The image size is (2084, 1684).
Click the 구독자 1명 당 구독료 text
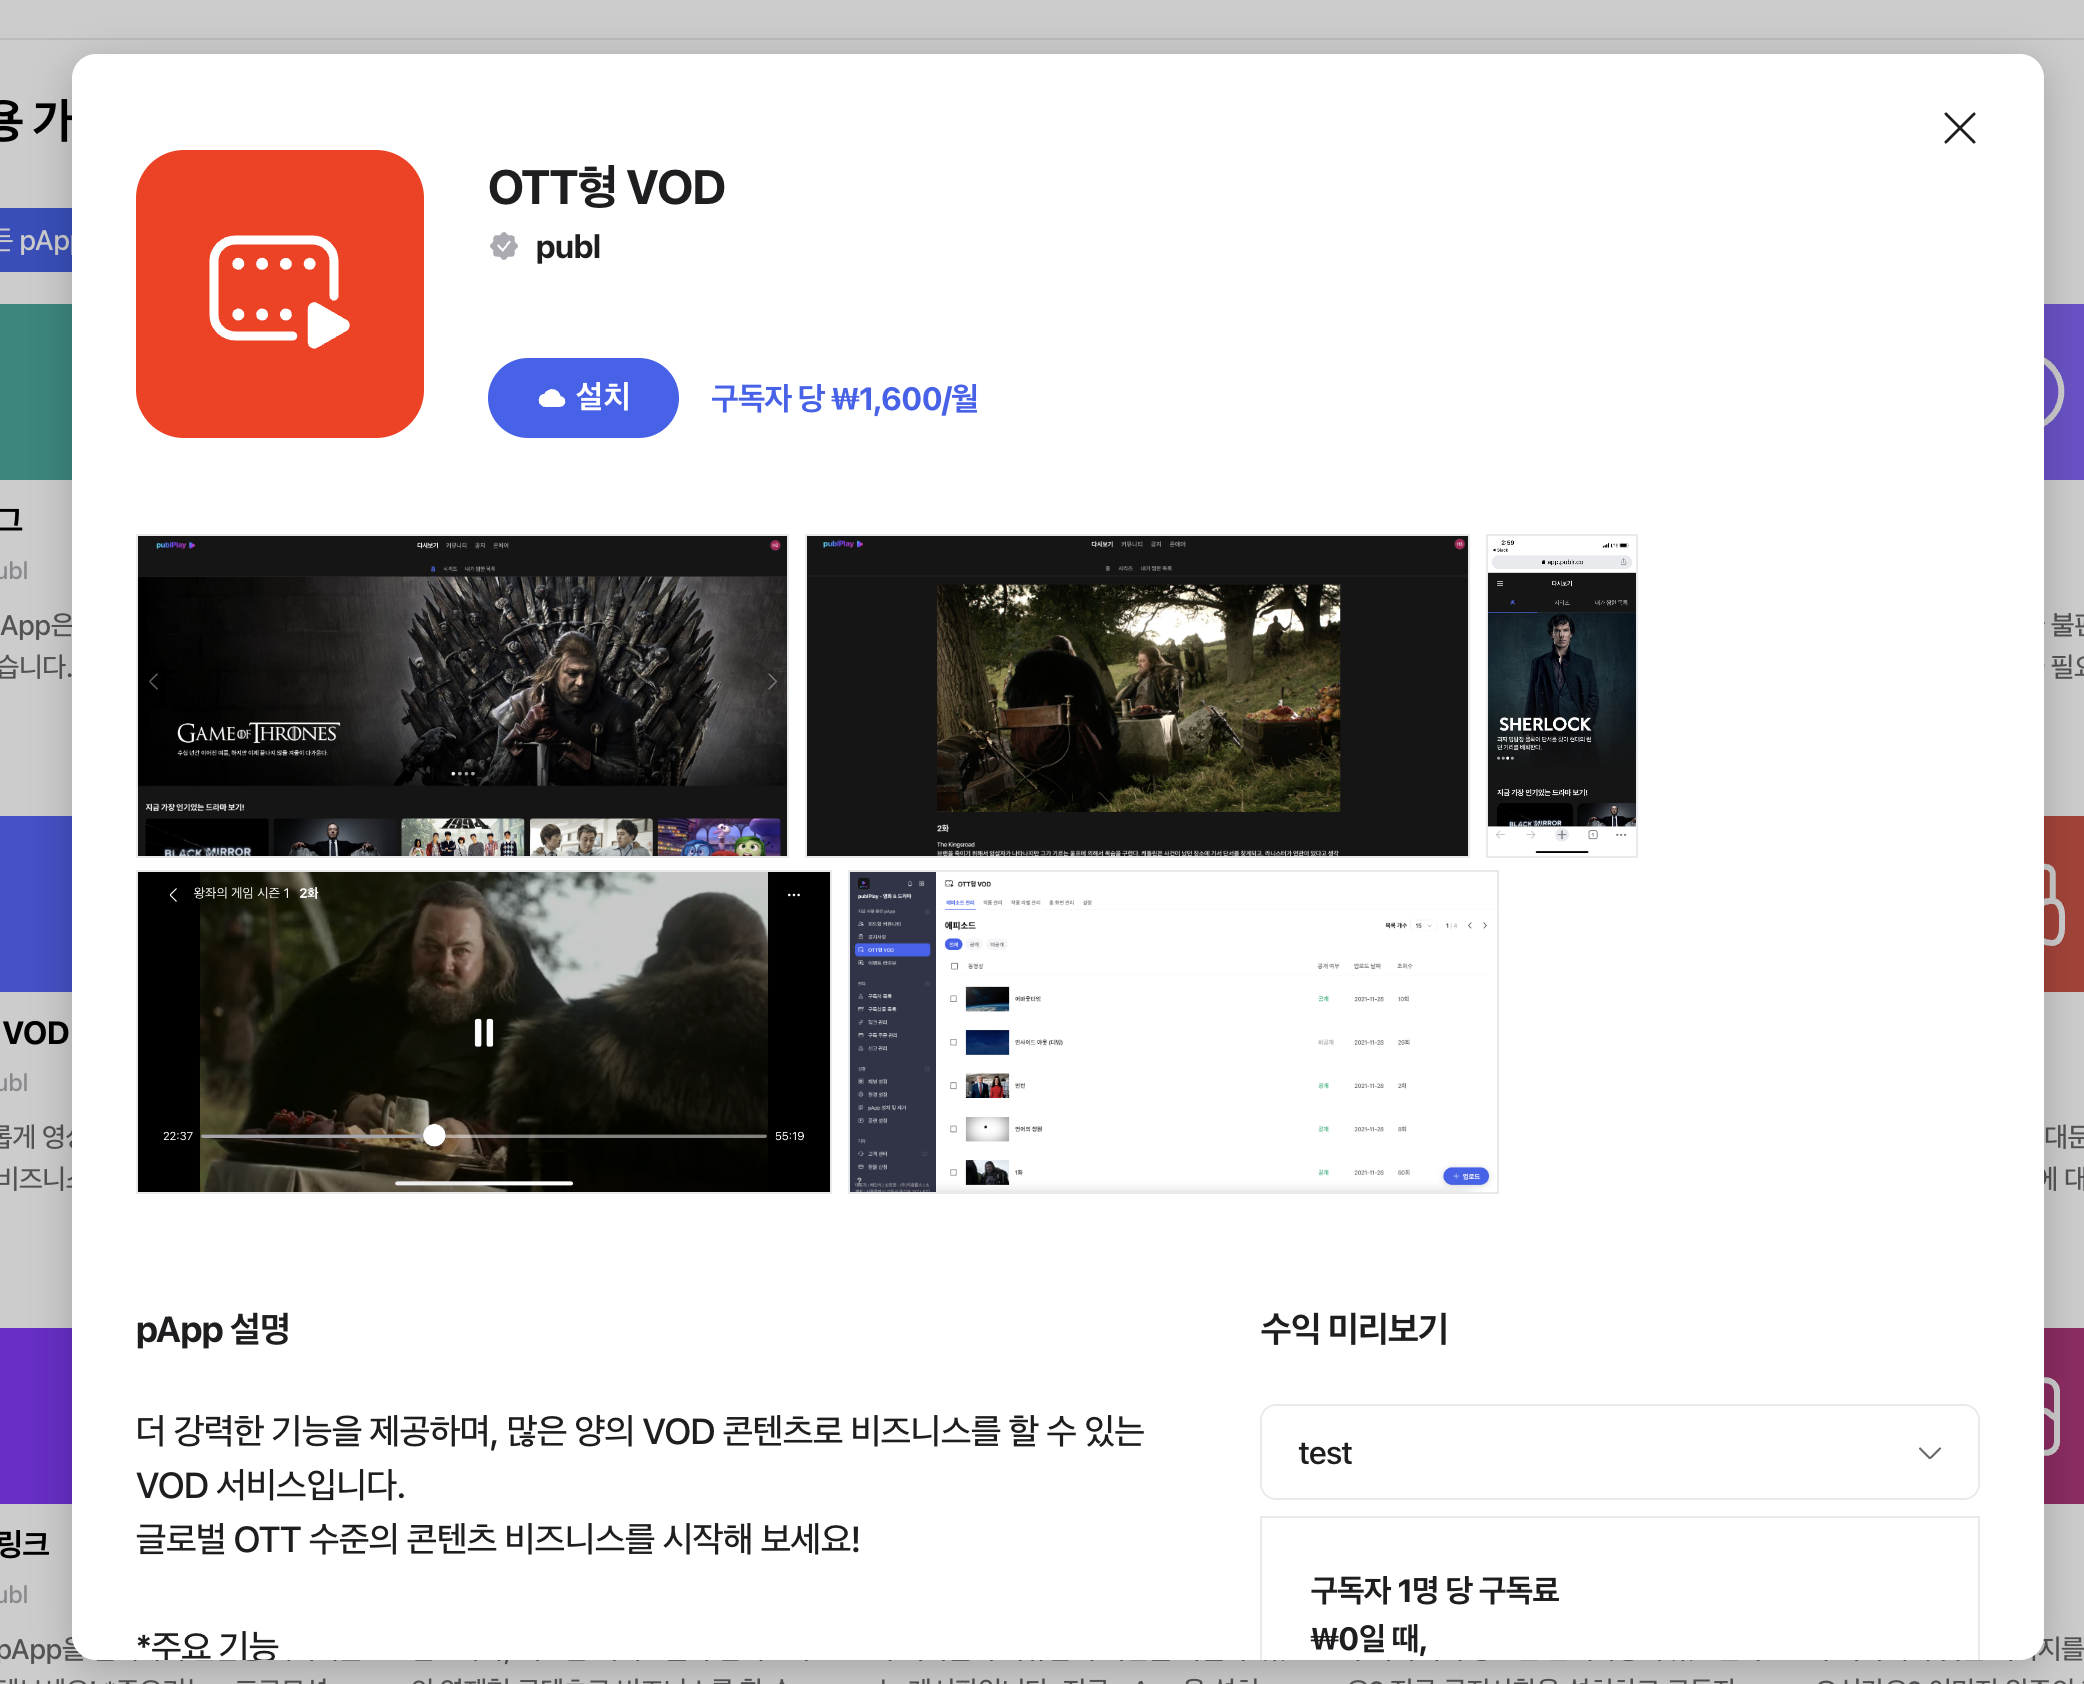1435,1589
